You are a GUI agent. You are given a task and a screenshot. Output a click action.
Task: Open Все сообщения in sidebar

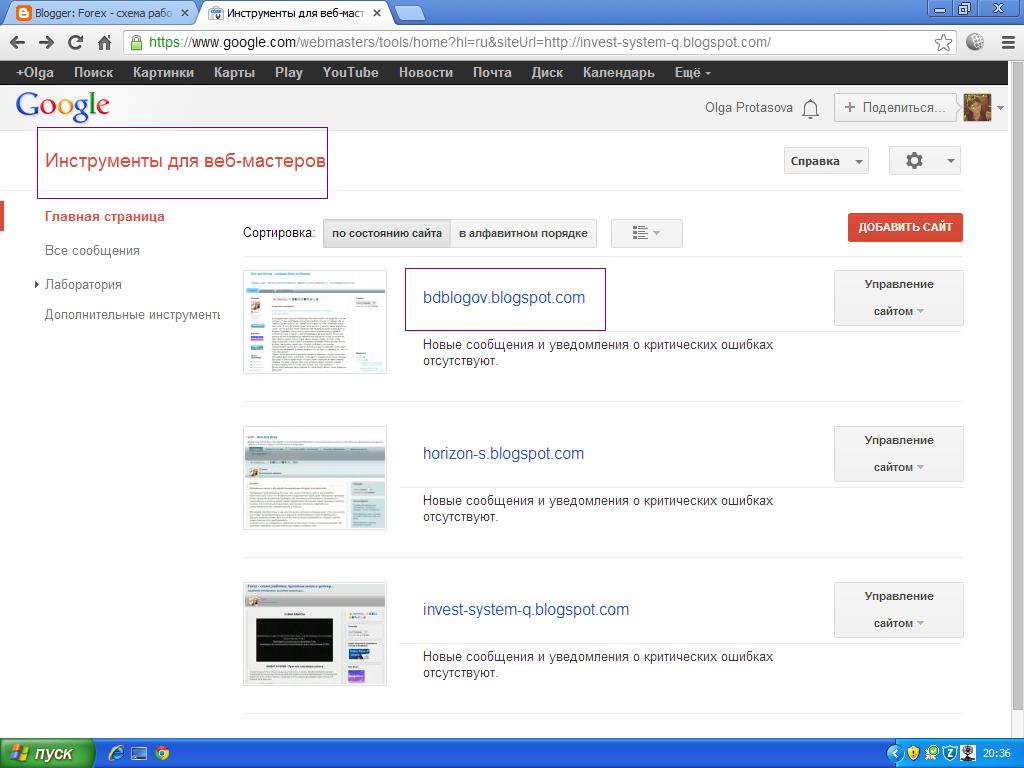tap(92, 251)
